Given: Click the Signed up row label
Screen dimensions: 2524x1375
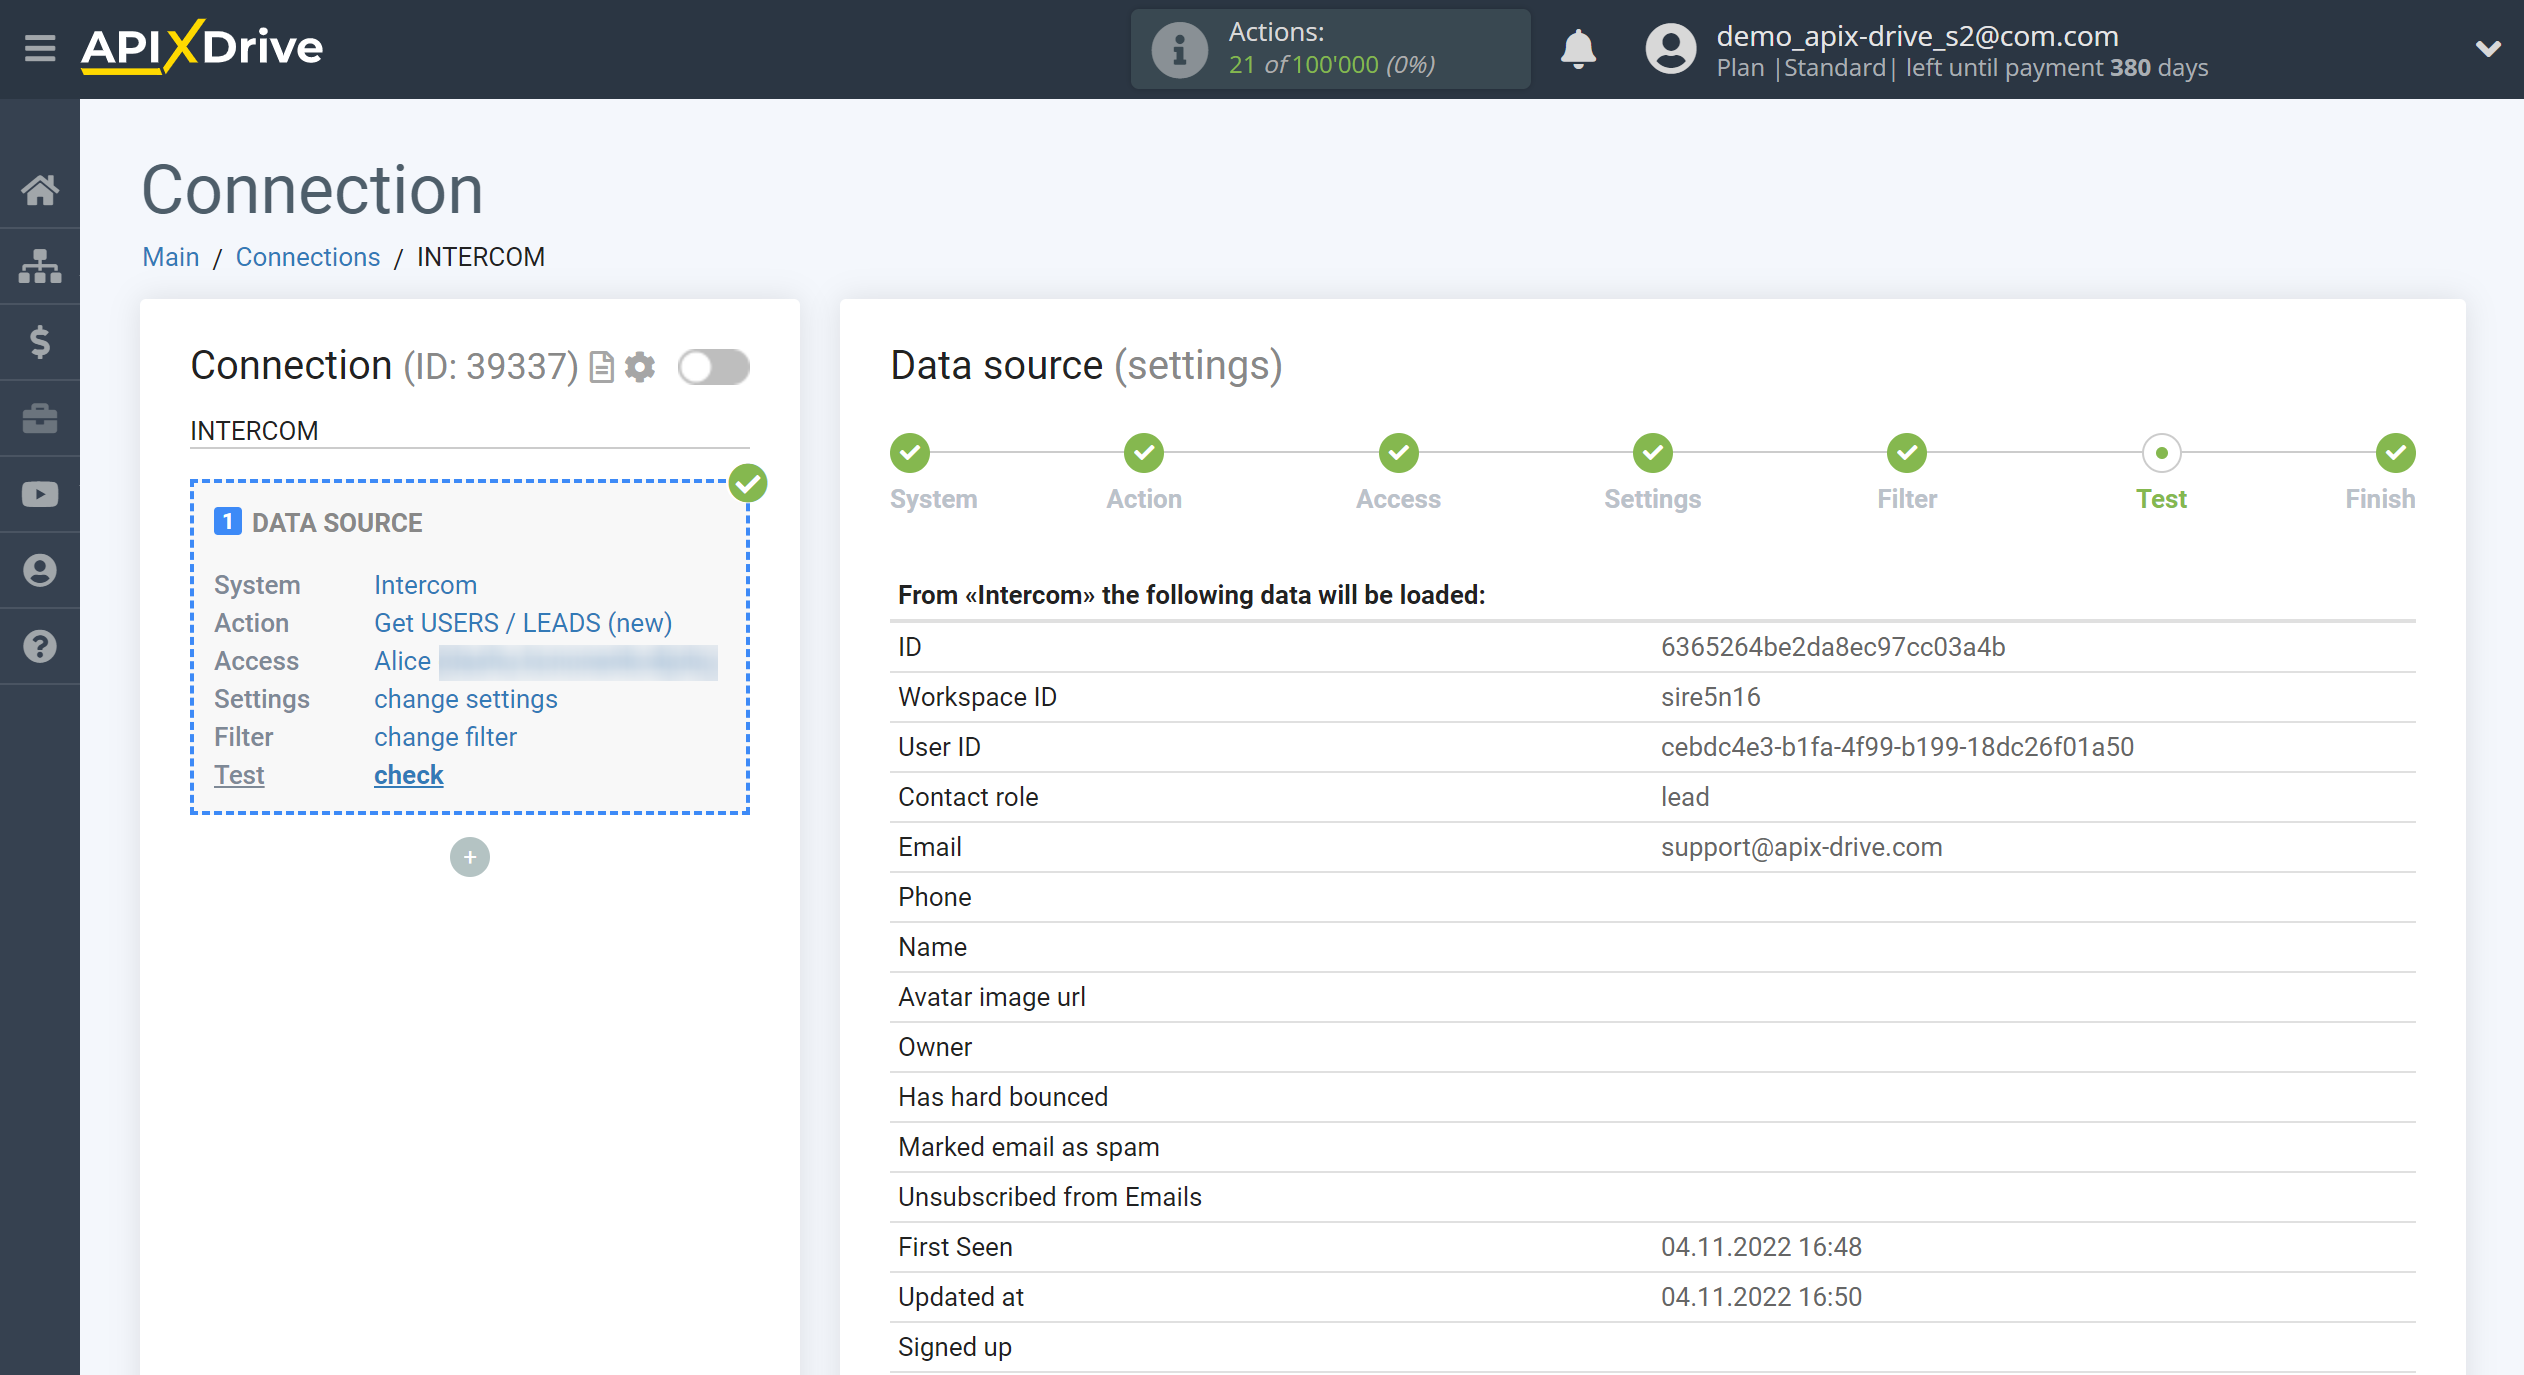Looking at the screenshot, I should click(x=955, y=1347).
